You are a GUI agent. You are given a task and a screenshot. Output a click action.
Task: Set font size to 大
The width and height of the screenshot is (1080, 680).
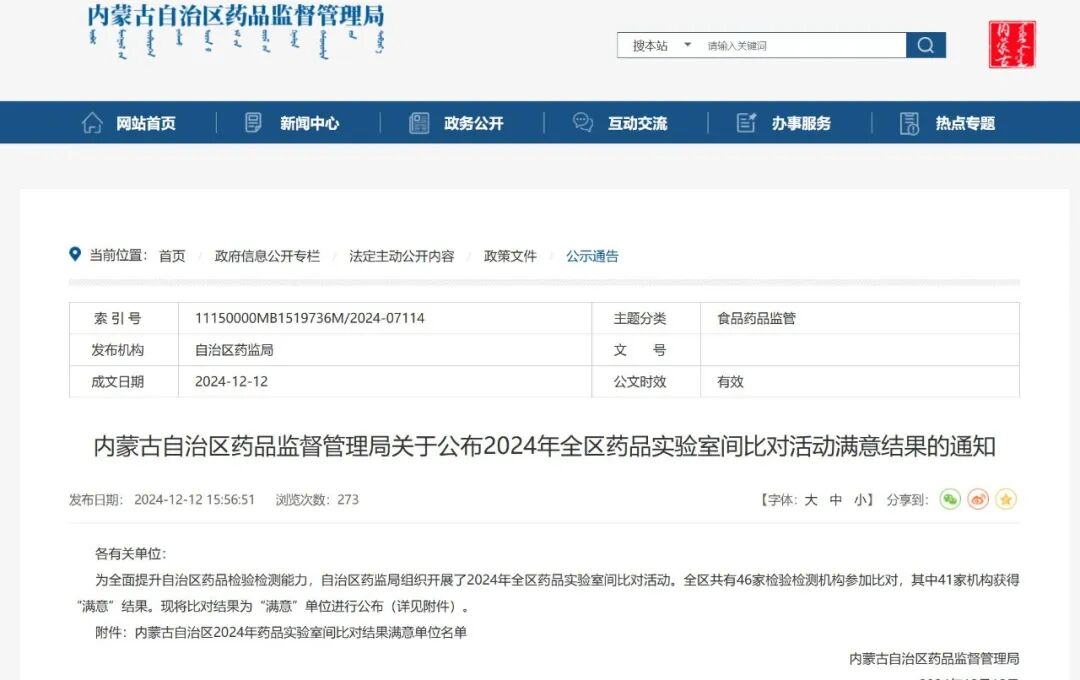coord(811,500)
